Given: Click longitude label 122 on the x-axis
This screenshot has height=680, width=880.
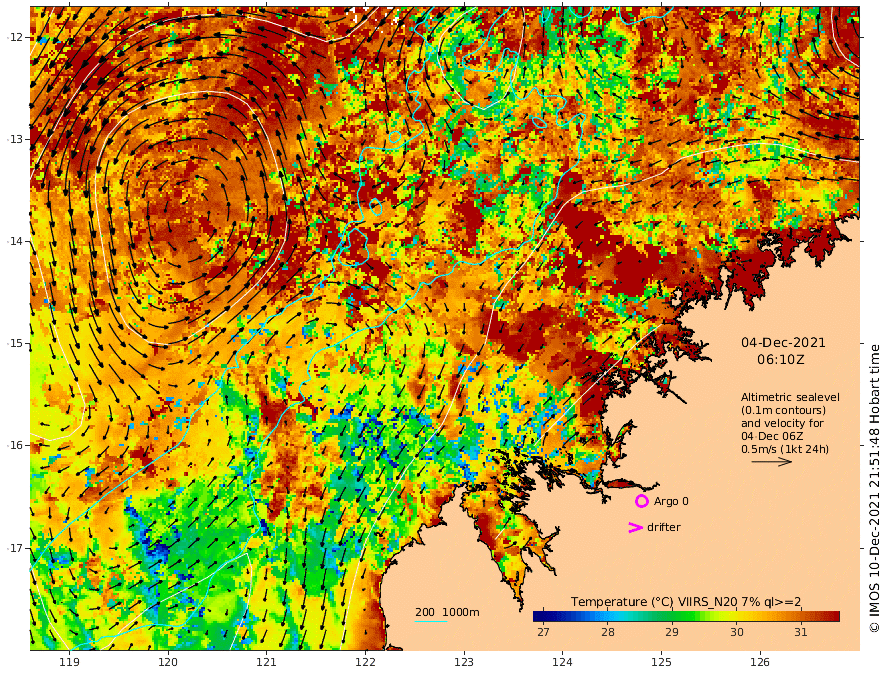Looking at the screenshot, I should [365, 662].
